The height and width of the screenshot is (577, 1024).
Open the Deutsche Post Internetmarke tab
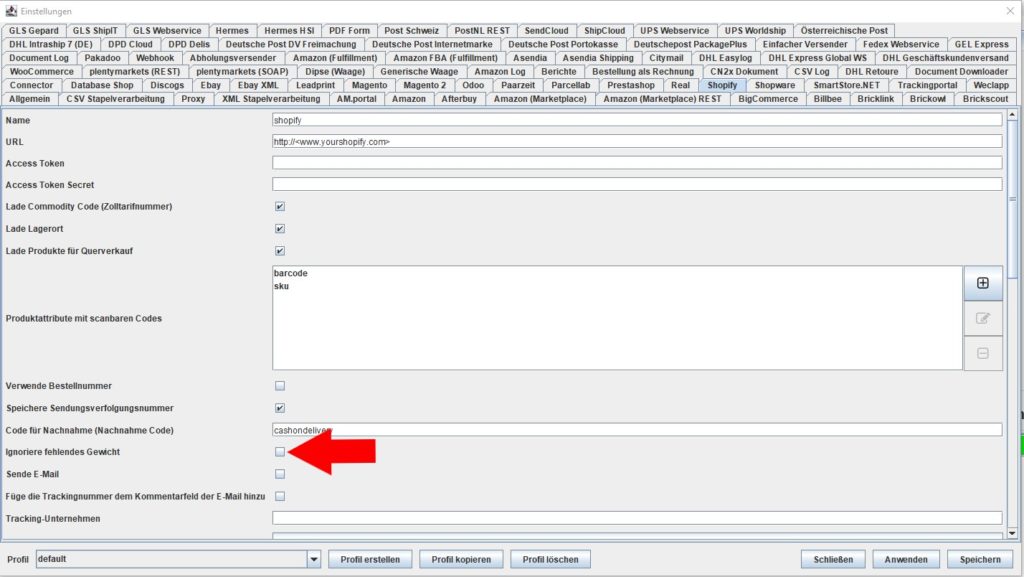click(432, 44)
